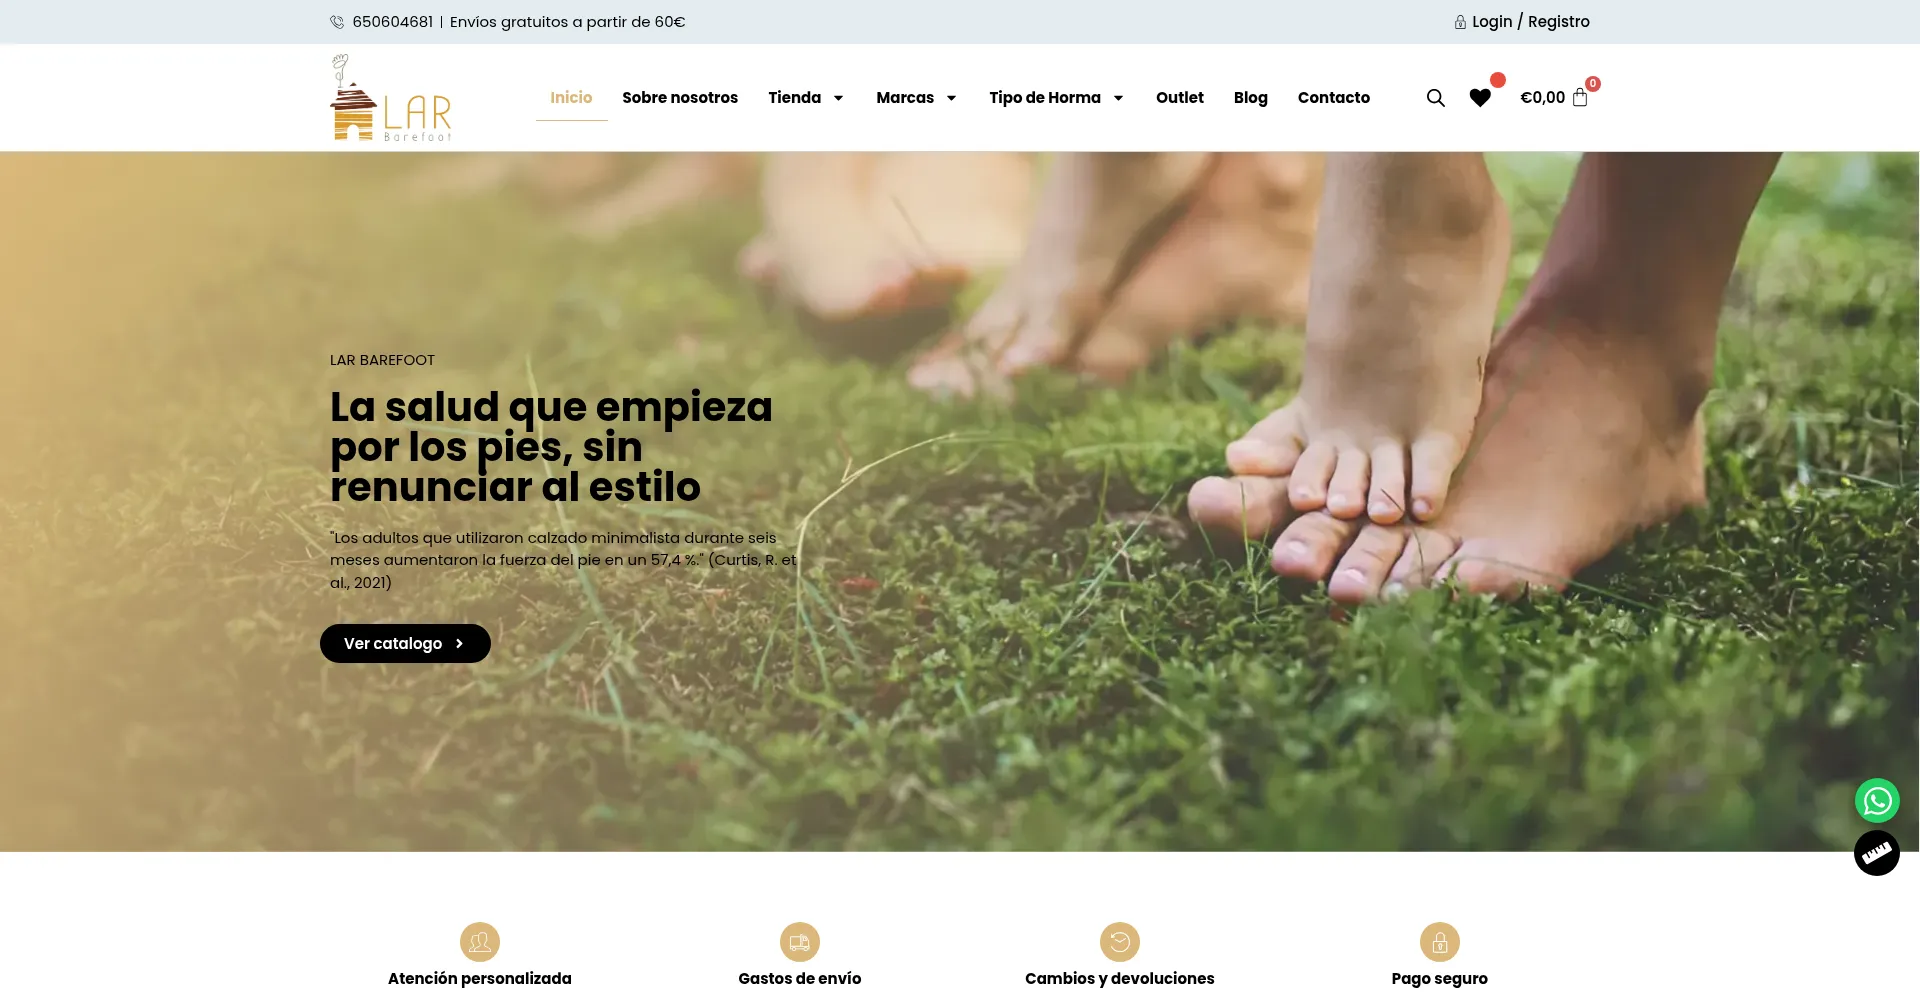The image size is (1920, 993).
Task: Expand the Tipo de Horma dropdown
Action: point(1056,98)
